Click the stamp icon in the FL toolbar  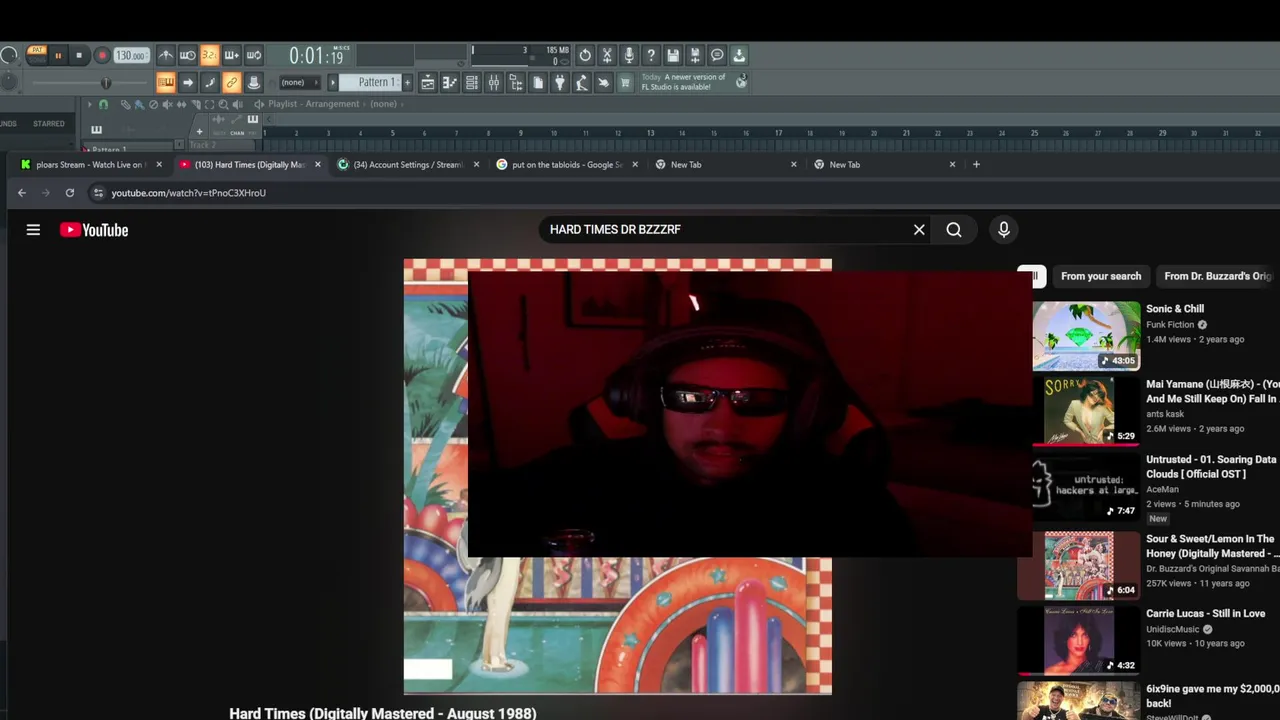click(x=254, y=83)
